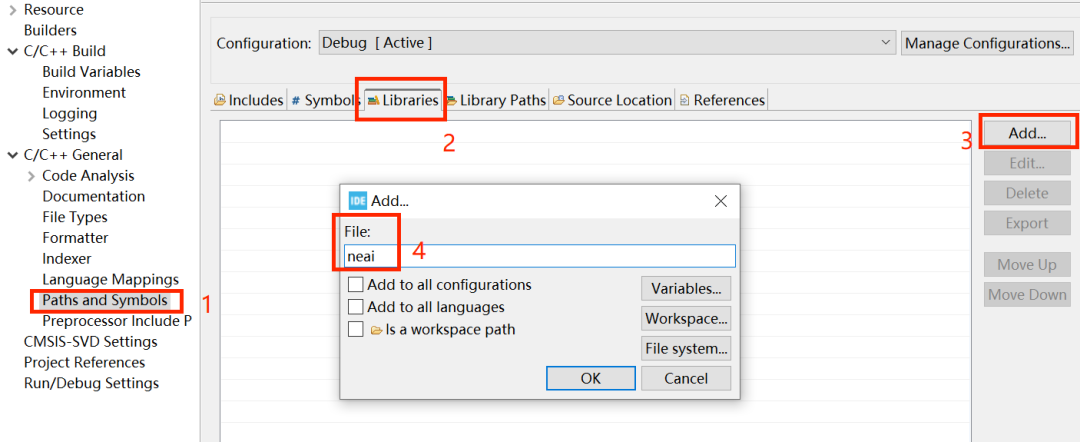This screenshot has height=442, width=1080.
Task: Click the References tab icon
Action: click(684, 100)
